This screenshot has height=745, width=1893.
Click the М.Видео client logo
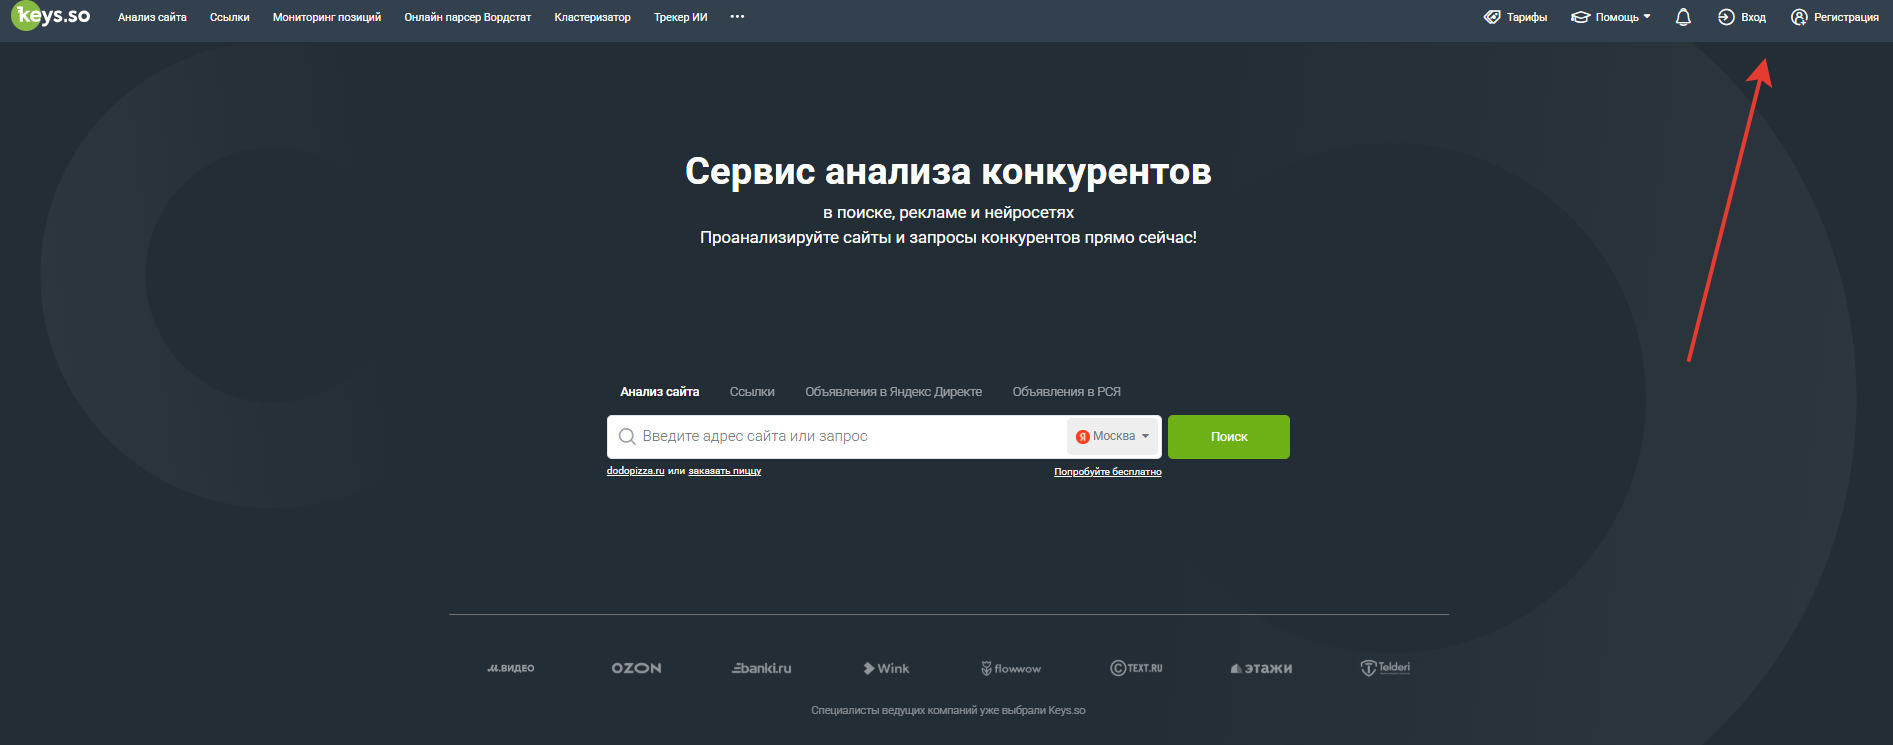[510, 668]
